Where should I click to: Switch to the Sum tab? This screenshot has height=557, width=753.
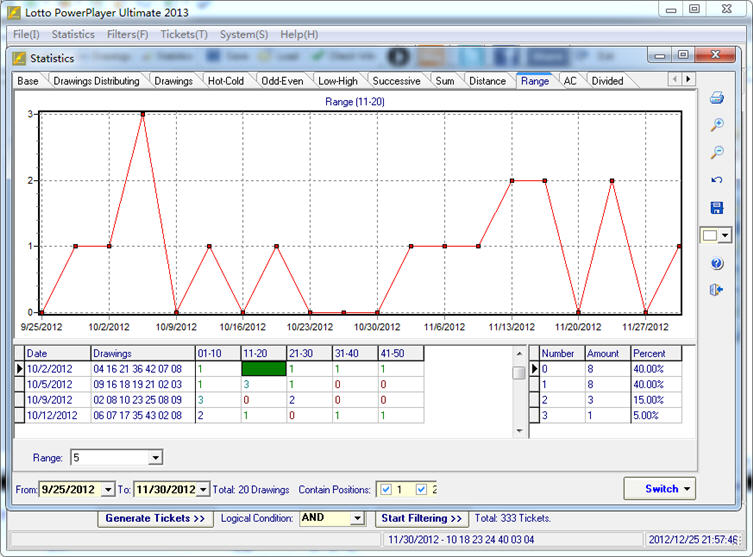(445, 81)
